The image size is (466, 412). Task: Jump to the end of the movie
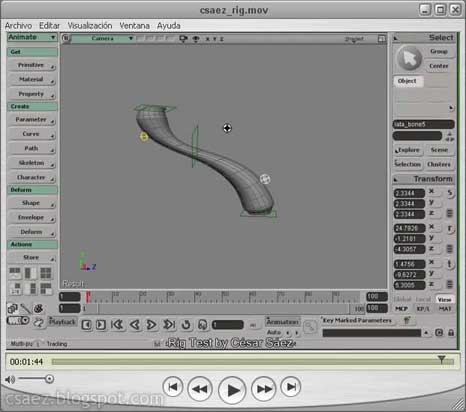click(x=291, y=387)
